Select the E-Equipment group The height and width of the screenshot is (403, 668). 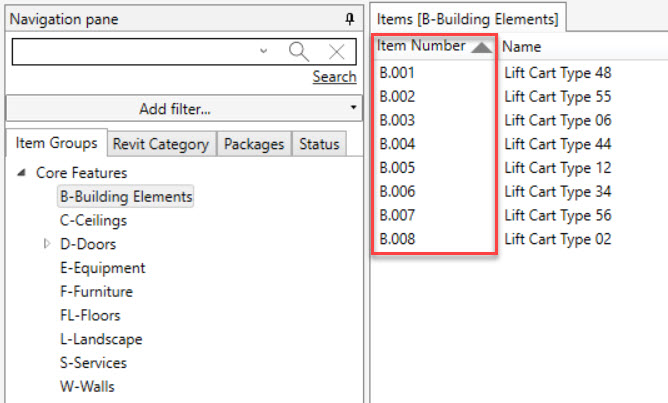[102, 268]
